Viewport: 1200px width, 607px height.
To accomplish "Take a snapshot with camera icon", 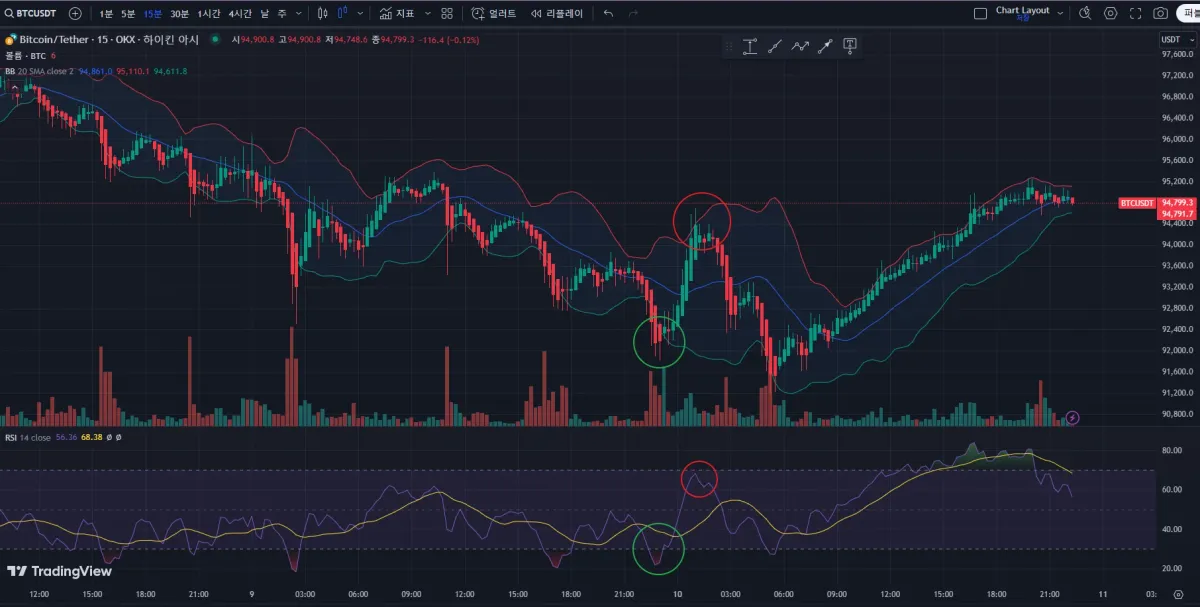I will click(x=1160, y=14).
